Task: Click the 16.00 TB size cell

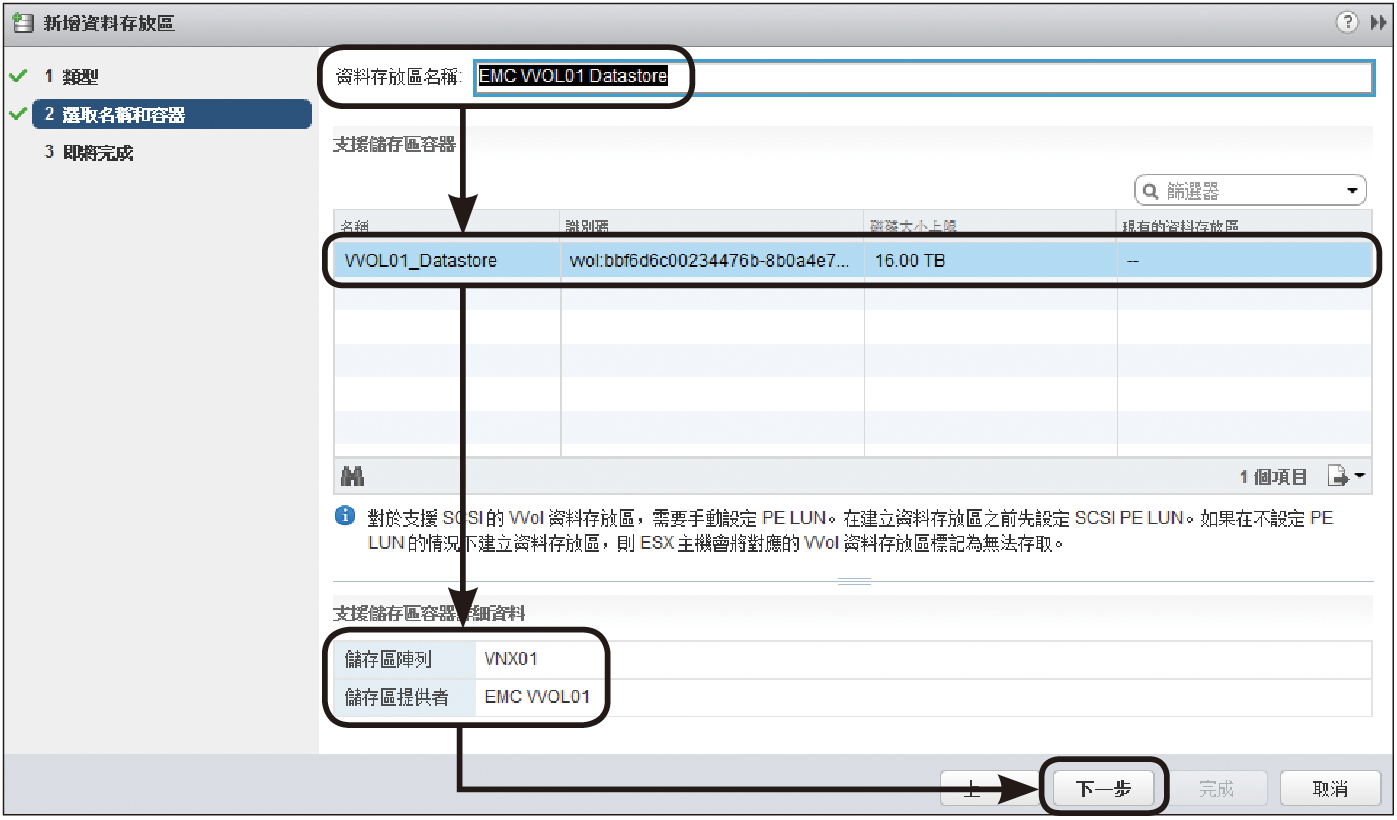Action: point(910,261)
